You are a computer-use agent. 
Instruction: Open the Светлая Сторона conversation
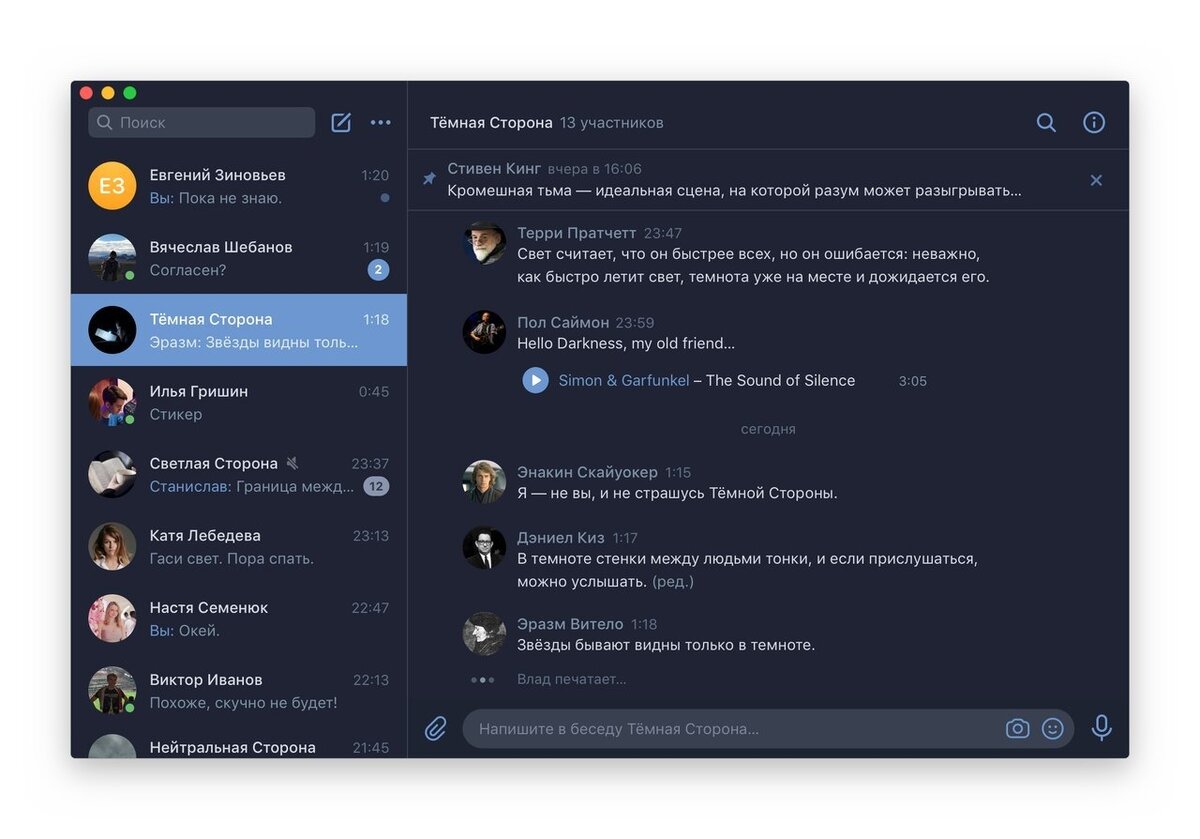239,474
